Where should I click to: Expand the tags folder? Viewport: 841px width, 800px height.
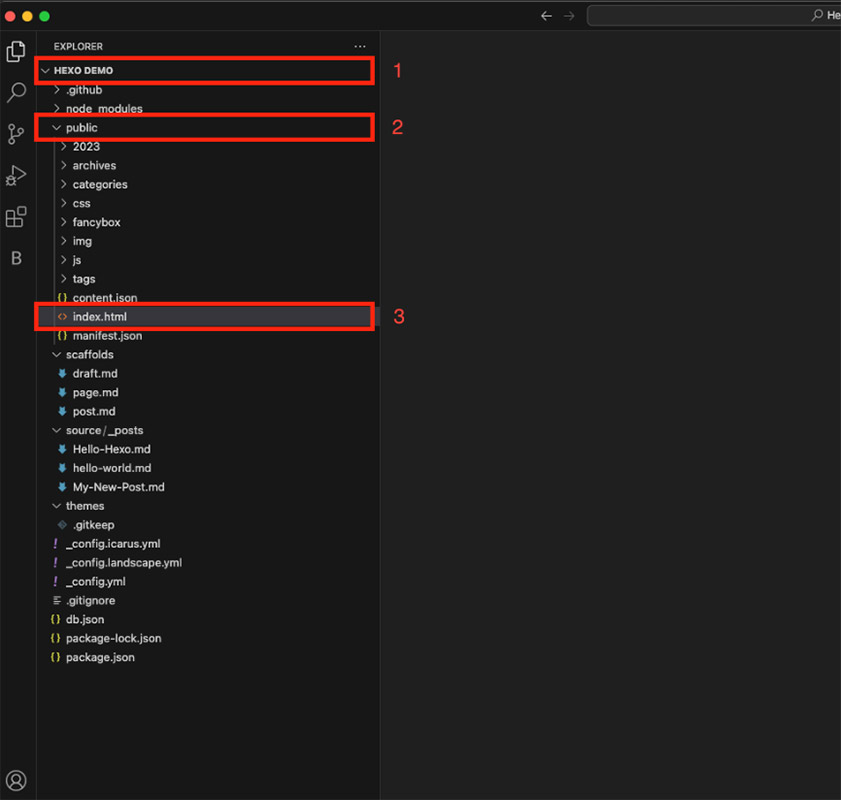(208, 279)
